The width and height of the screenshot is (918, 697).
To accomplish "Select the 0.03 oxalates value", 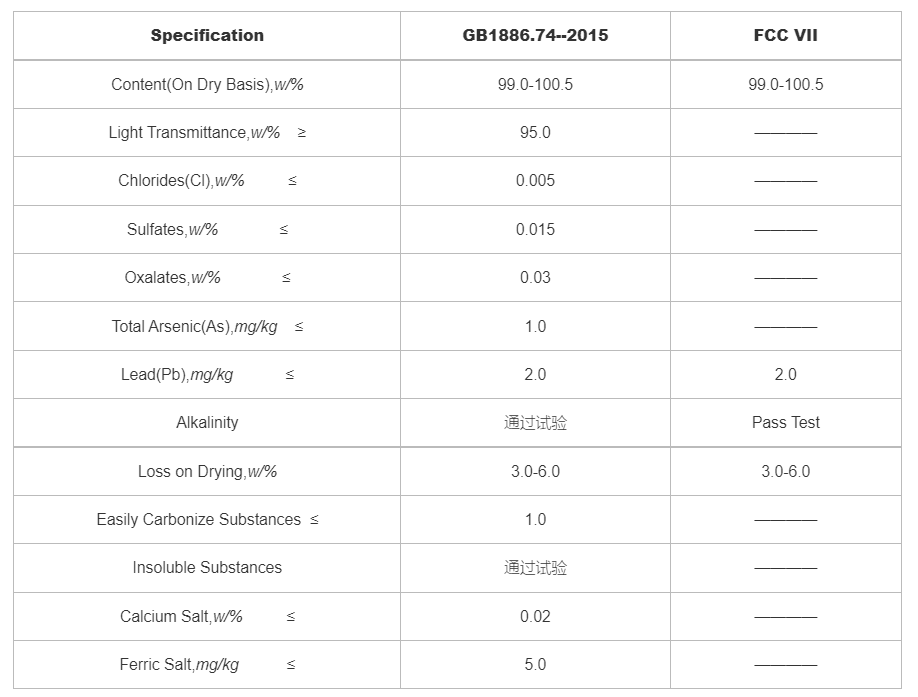I will (535, 277).
